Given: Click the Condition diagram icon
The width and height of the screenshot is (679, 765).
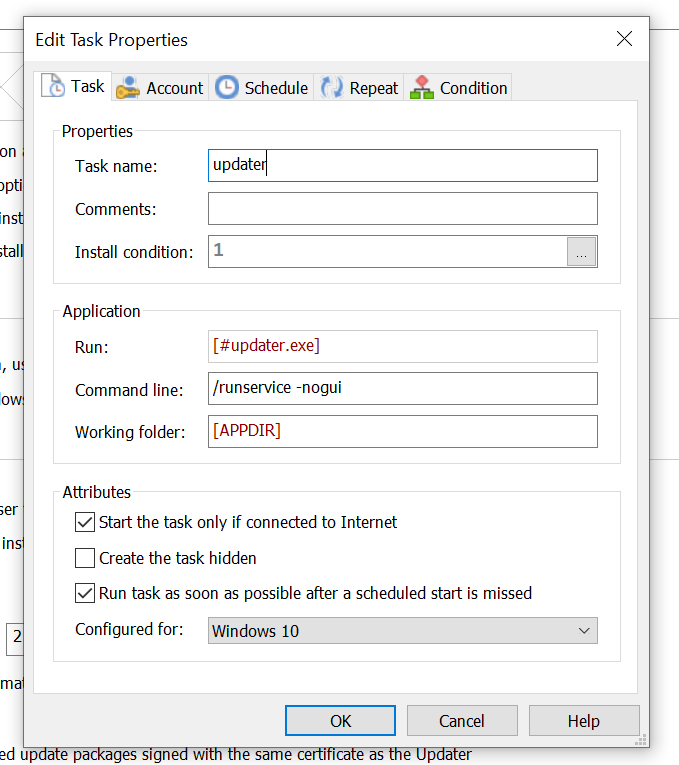Looking at the screenshot, I should click(x=422, y=88).
